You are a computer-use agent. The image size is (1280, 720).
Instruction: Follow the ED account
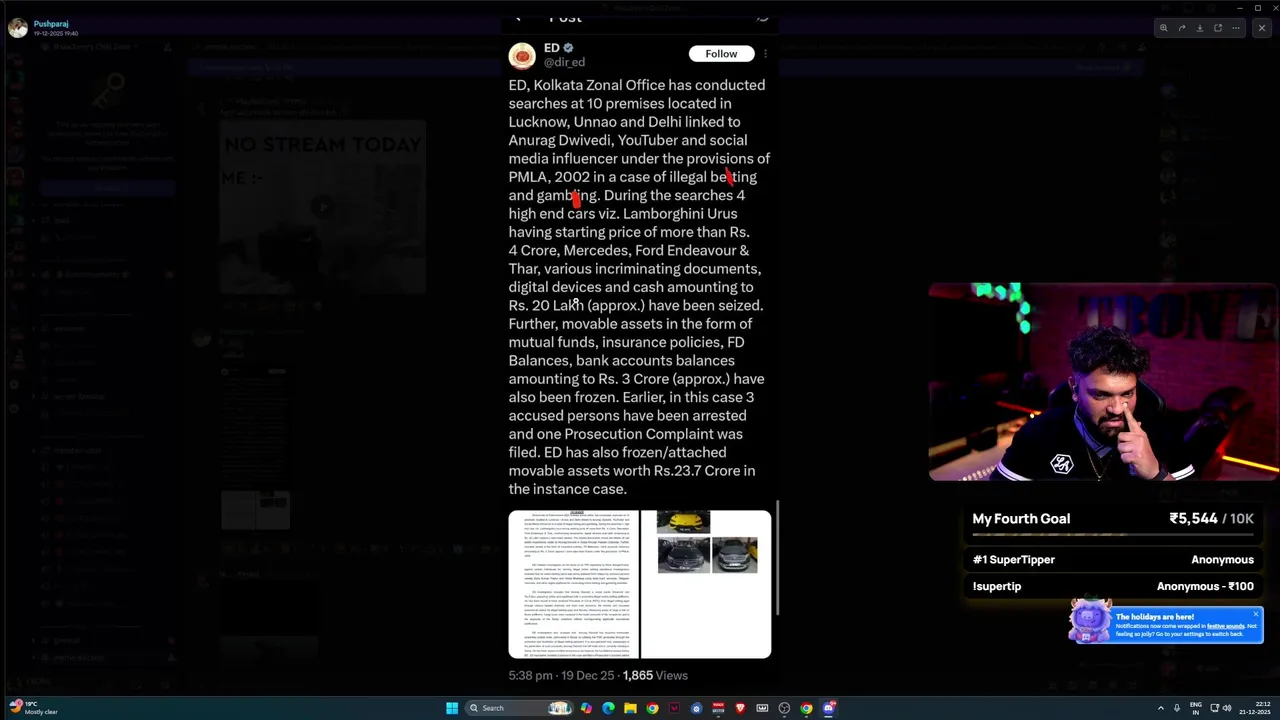point(721,54)
